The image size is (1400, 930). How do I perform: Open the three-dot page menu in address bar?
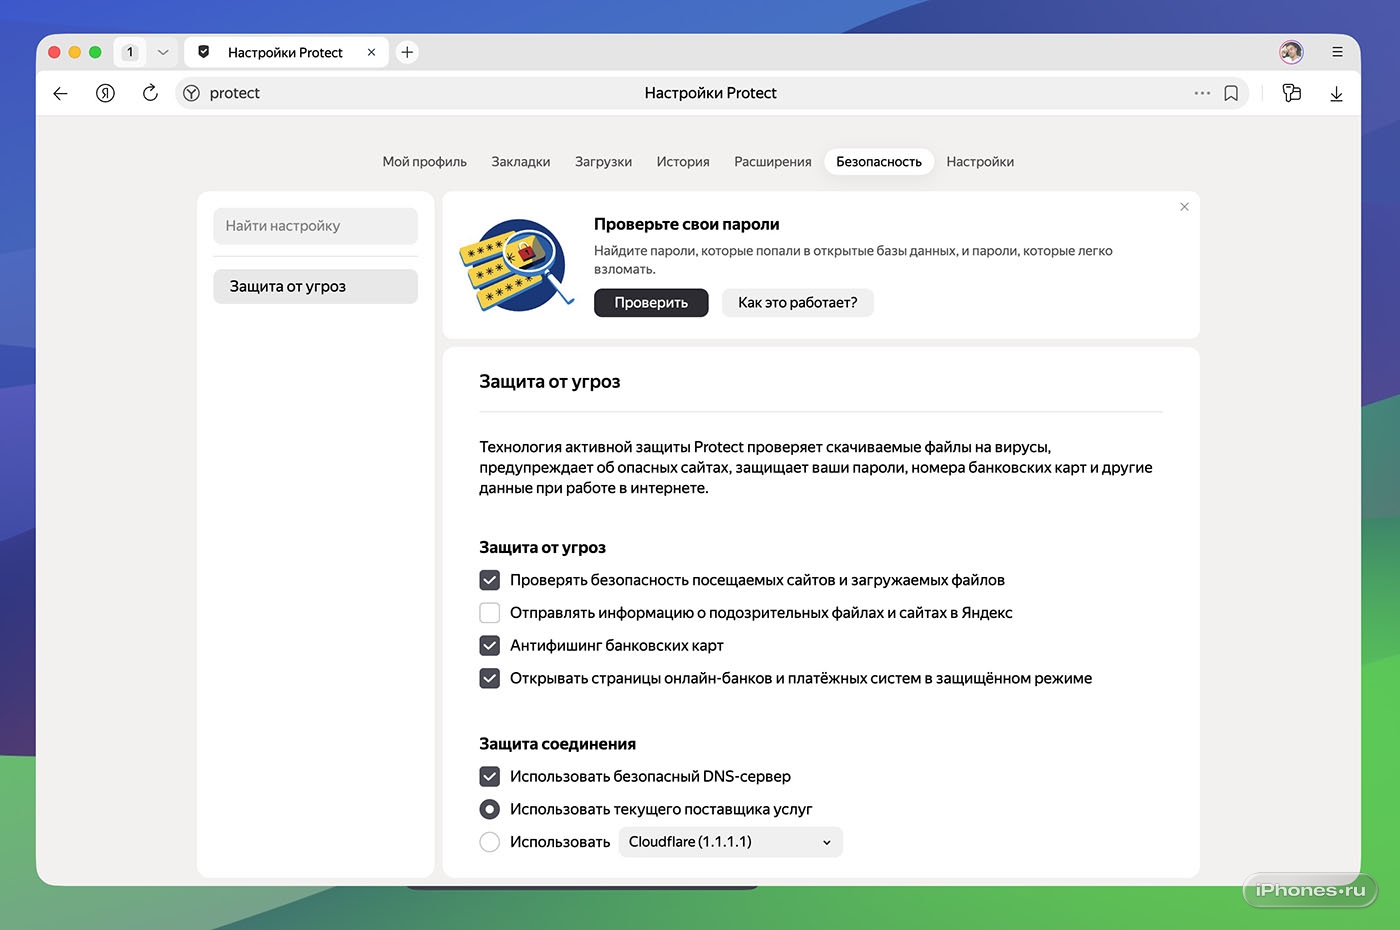coord(1202,93)
